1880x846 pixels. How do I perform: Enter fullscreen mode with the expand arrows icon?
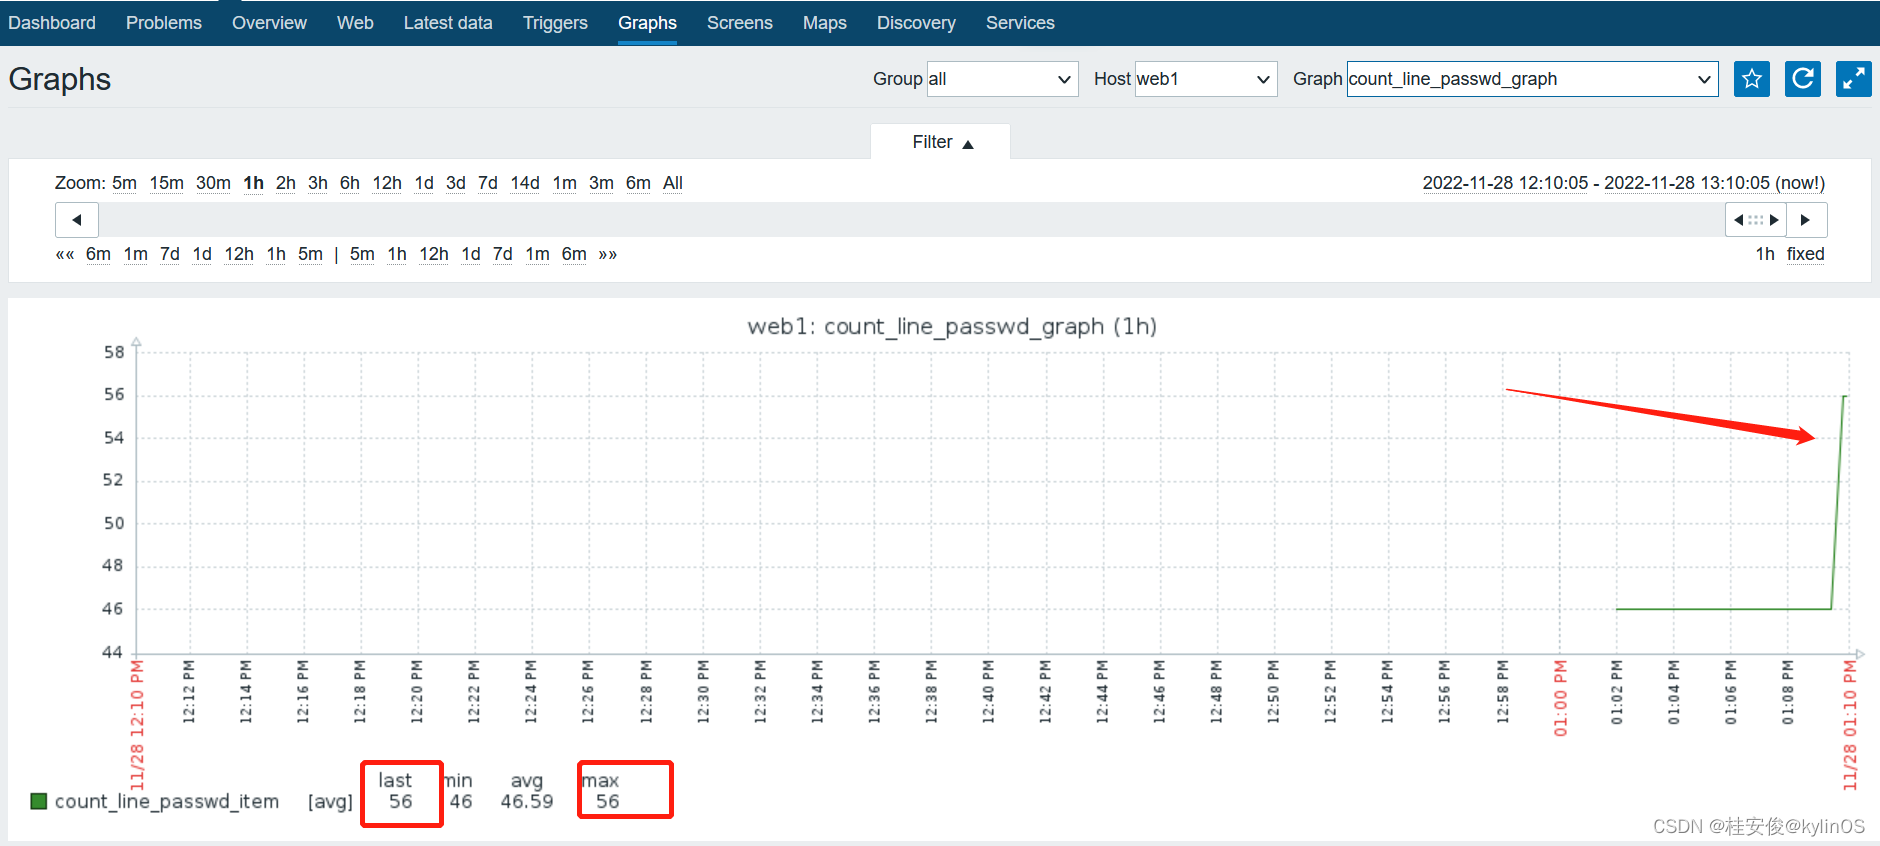tap(1853, 79)
